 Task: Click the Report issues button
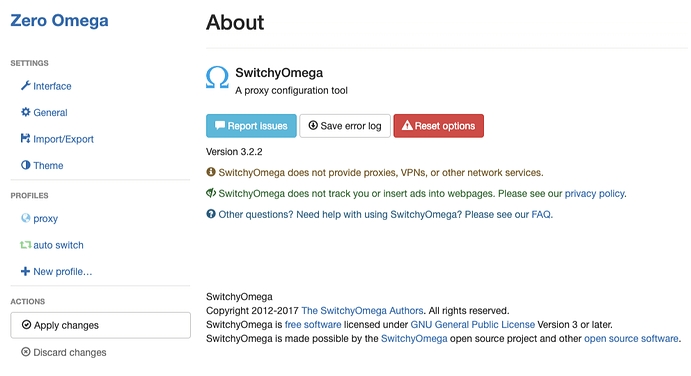[x=251, y=126]
